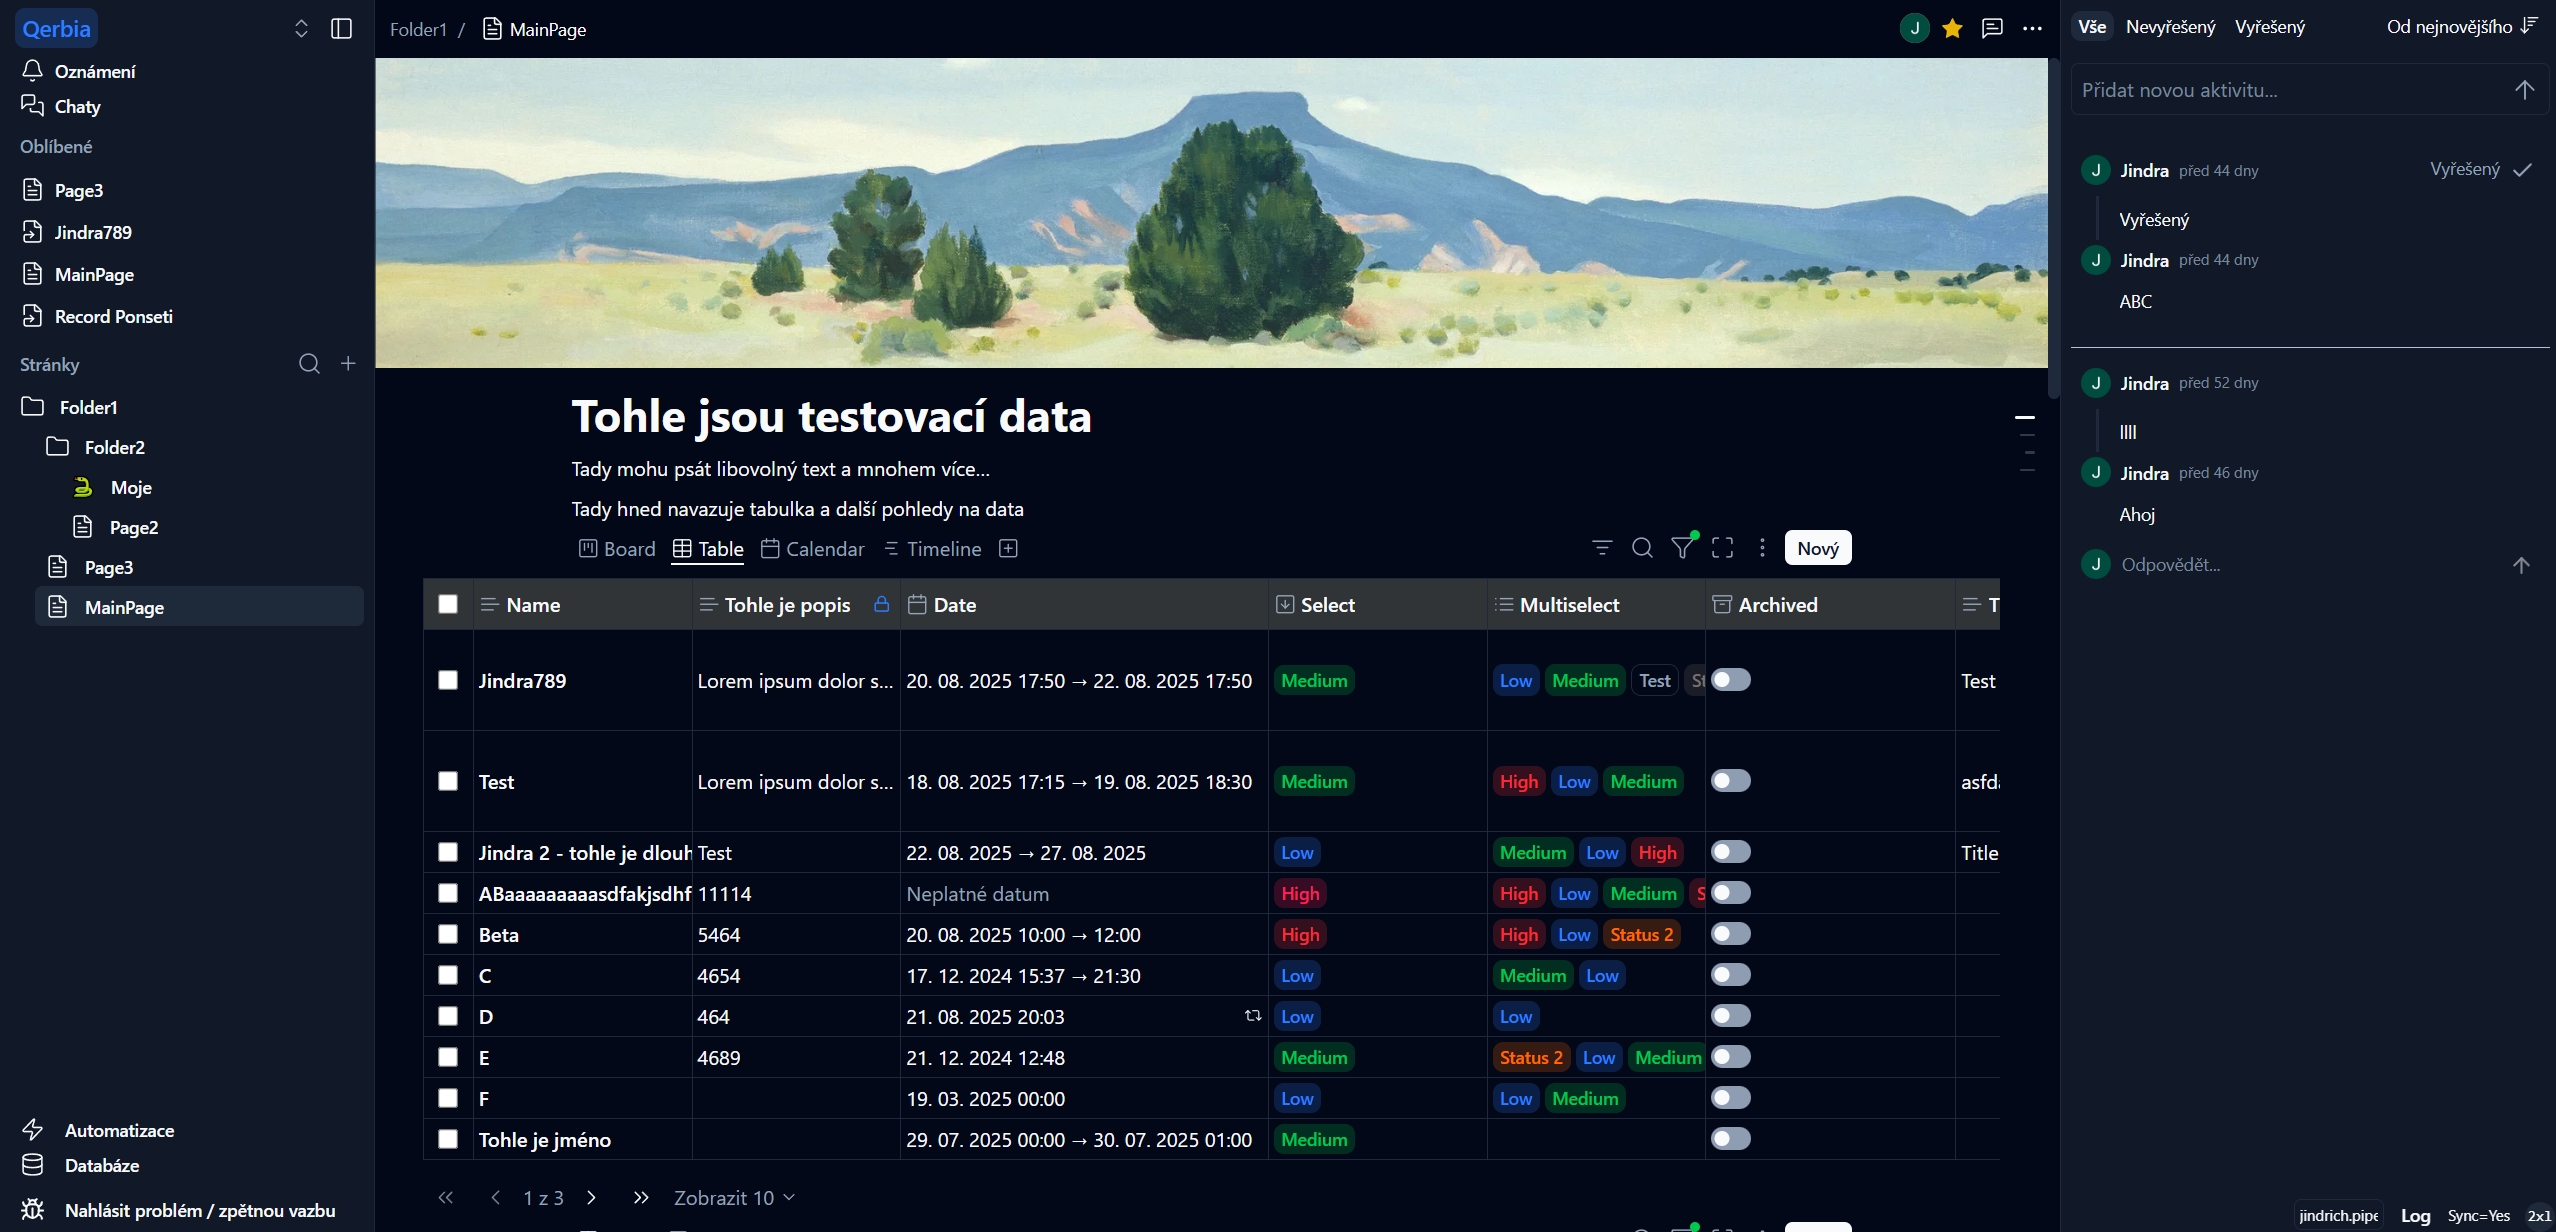This screenshot has height=1232, width=2556.
Task: Go to the first page of the table
Action: click(x=446, y=1198)
